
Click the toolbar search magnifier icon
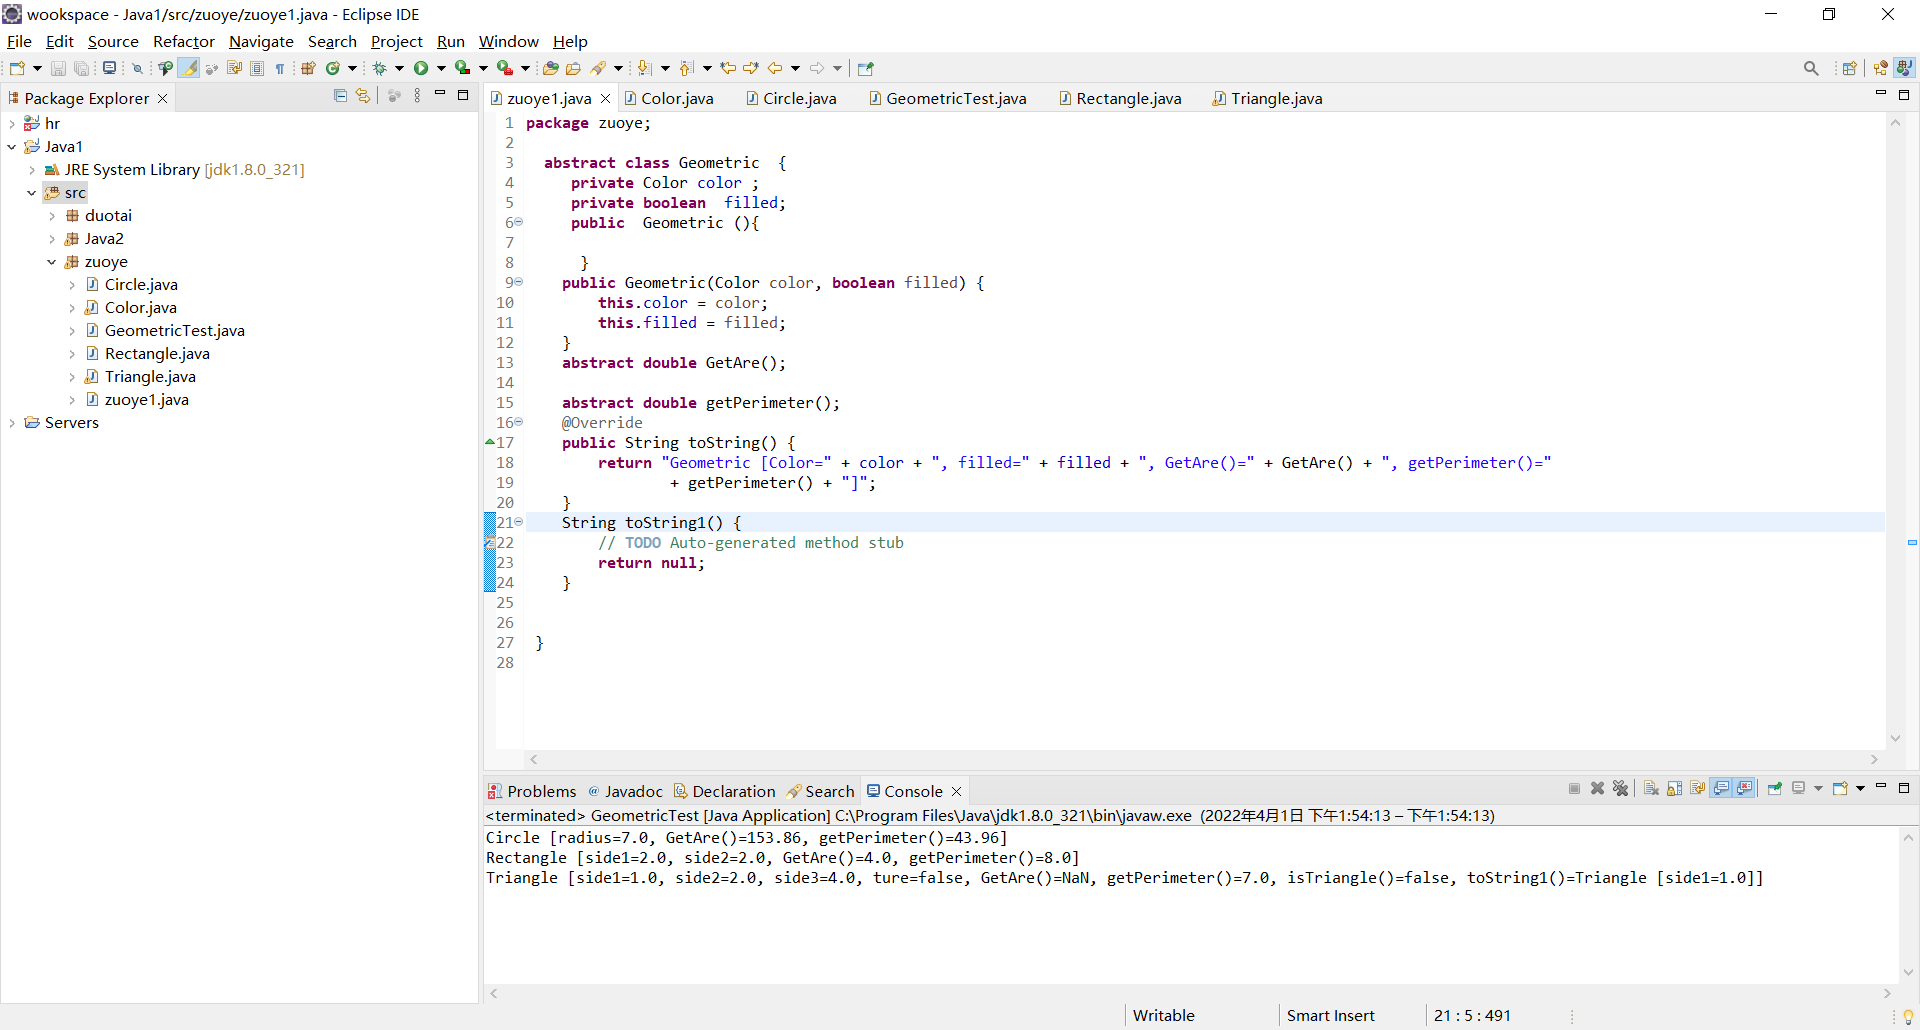pyautogui.click(x=1811, y=68)
